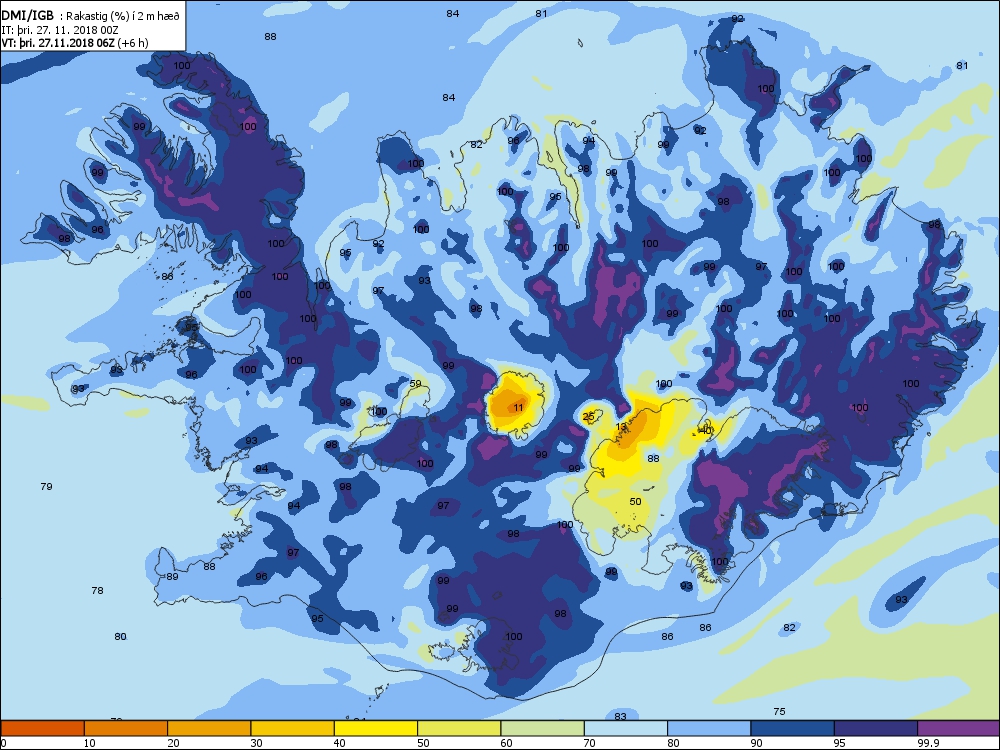Click the legend tick label '70'
Viewport: 1000px width, 750px height.
point(590,743)
